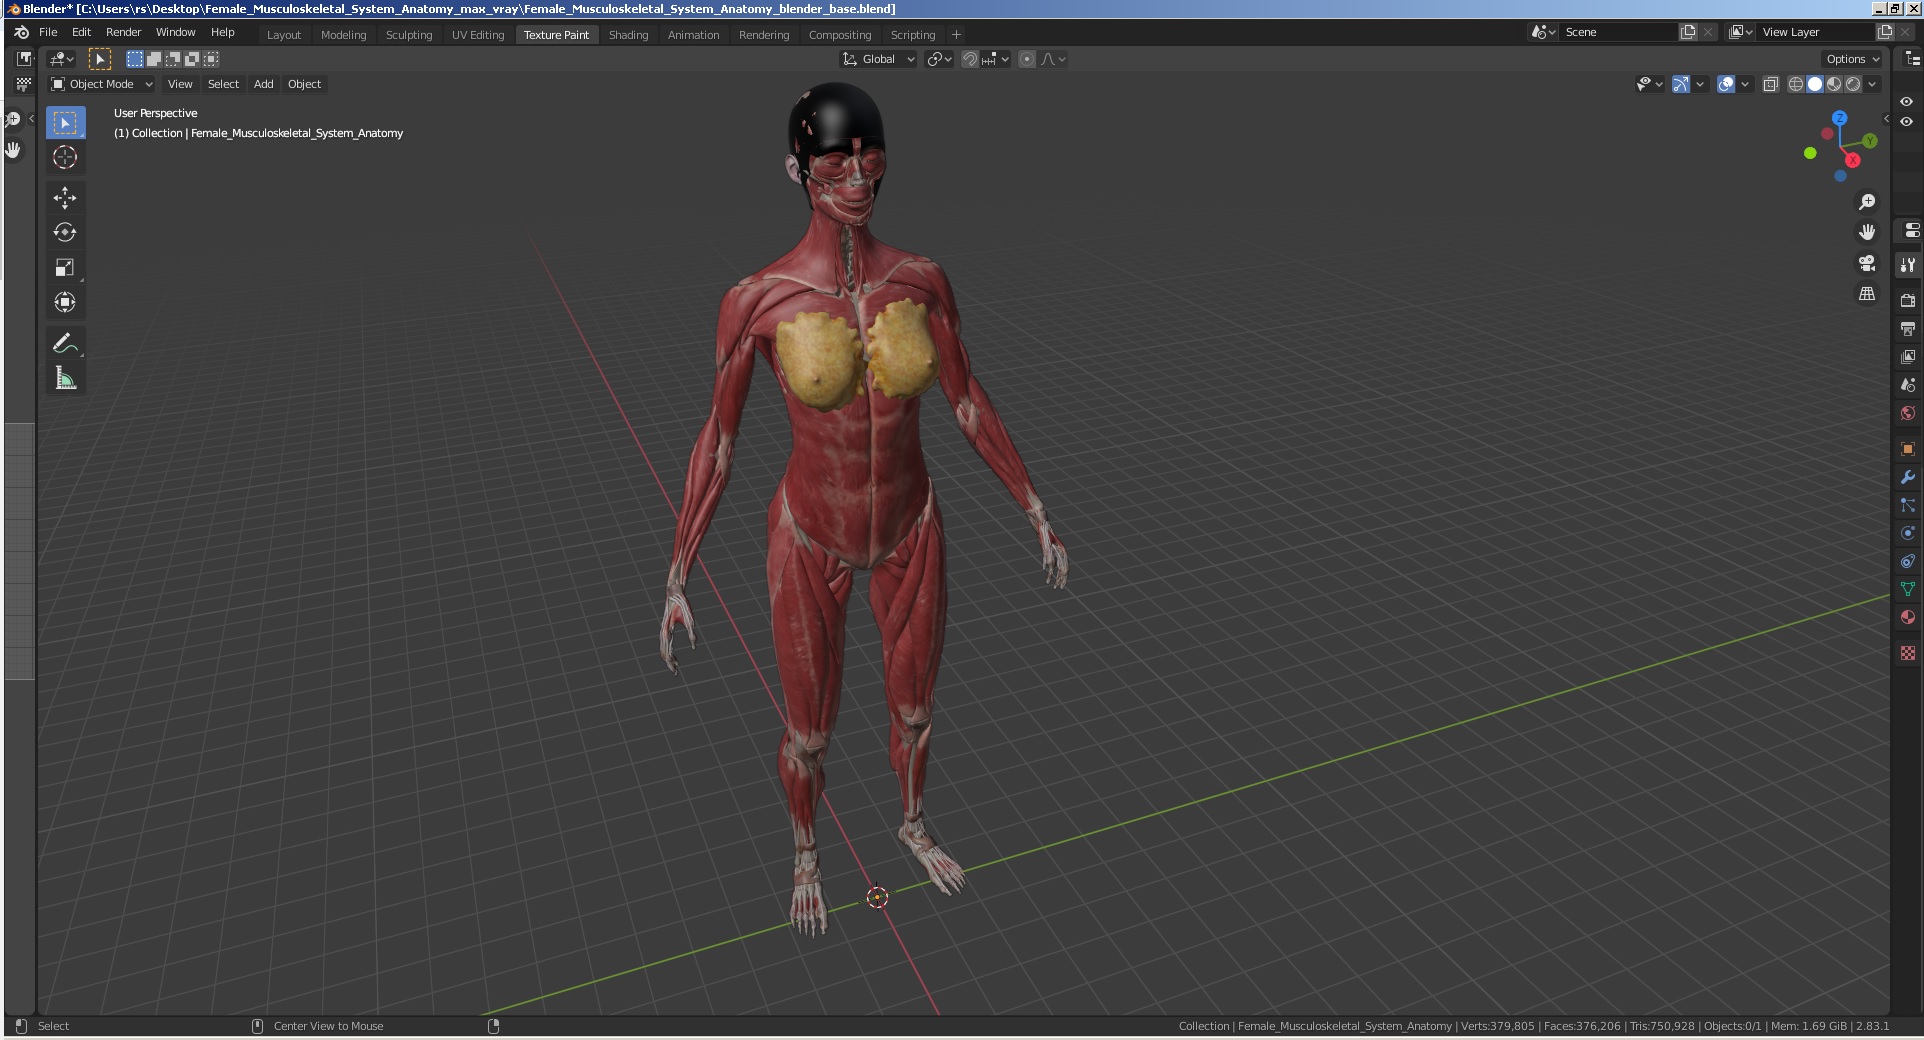Expand overlays options dropdown arrow
Viewport: 1924px width, 1040px height.
point(1745,84)
